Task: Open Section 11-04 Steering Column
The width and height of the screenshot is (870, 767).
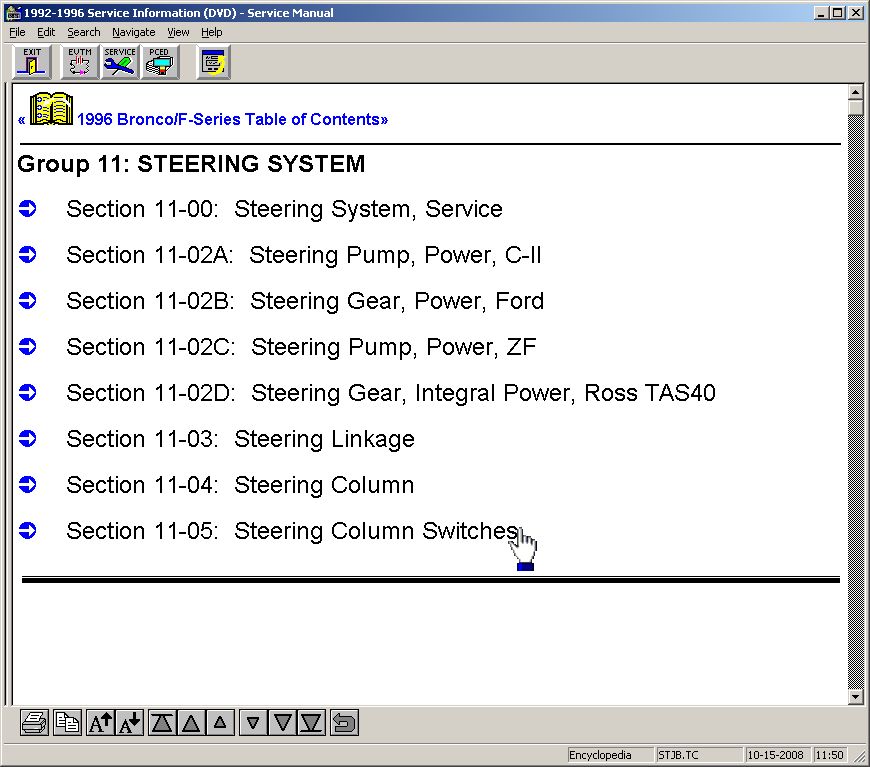Action: (240, 486)
